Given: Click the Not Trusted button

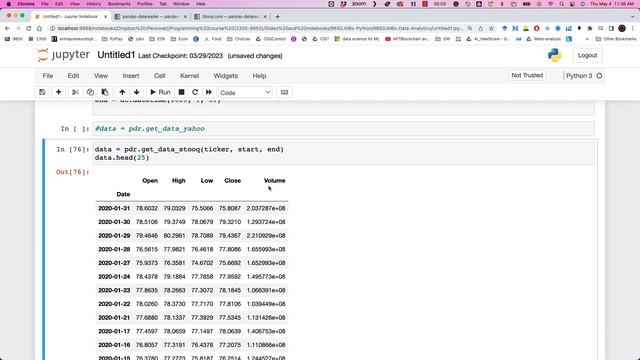Looking at the screenshot, I should [x=527, y=76].
